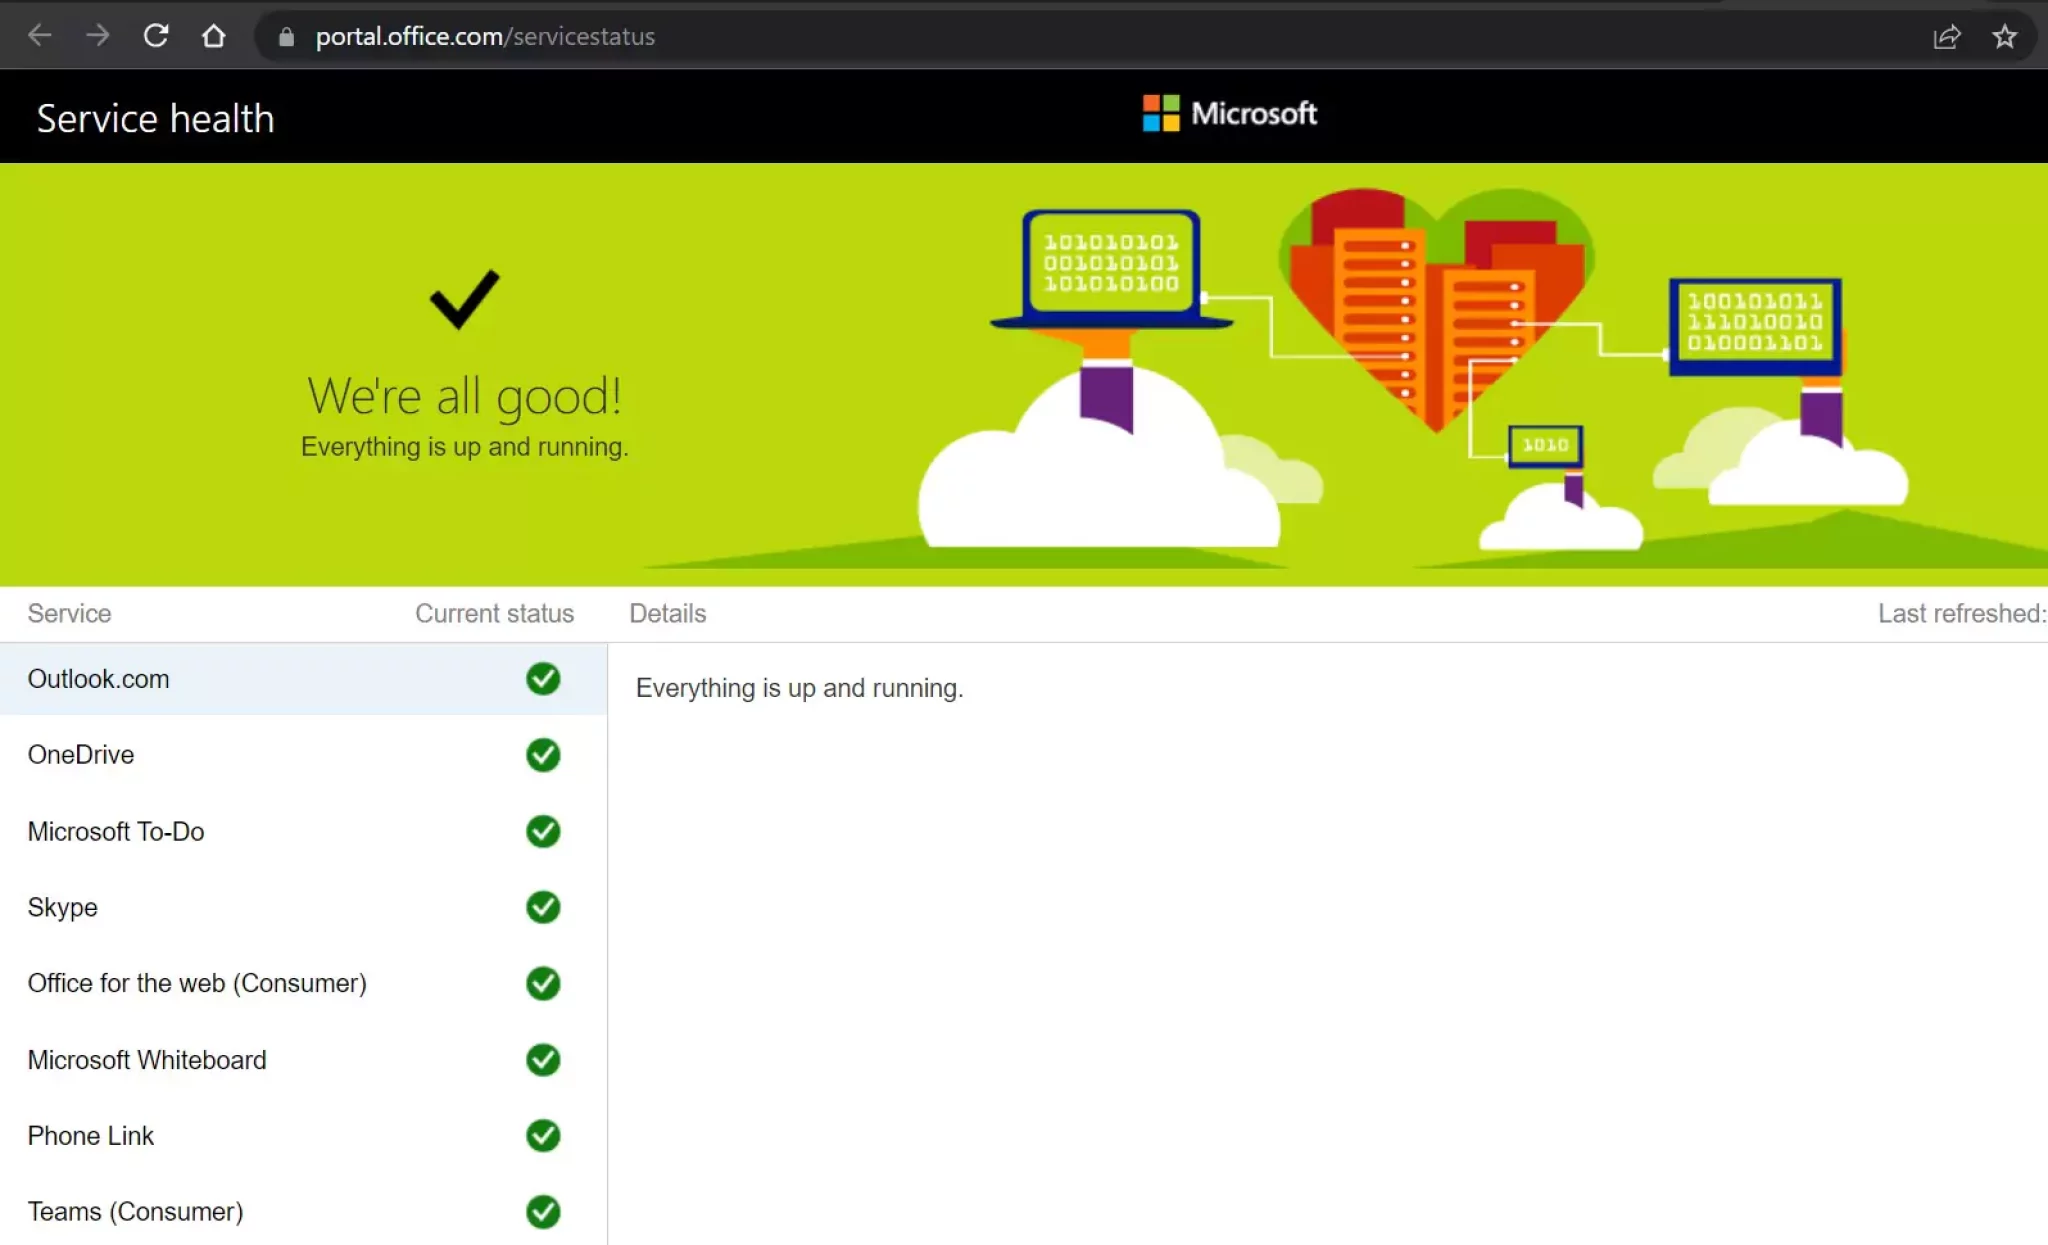Go forward in browser history
The height and width of the screenshot is (1245, 2048).
97,36
